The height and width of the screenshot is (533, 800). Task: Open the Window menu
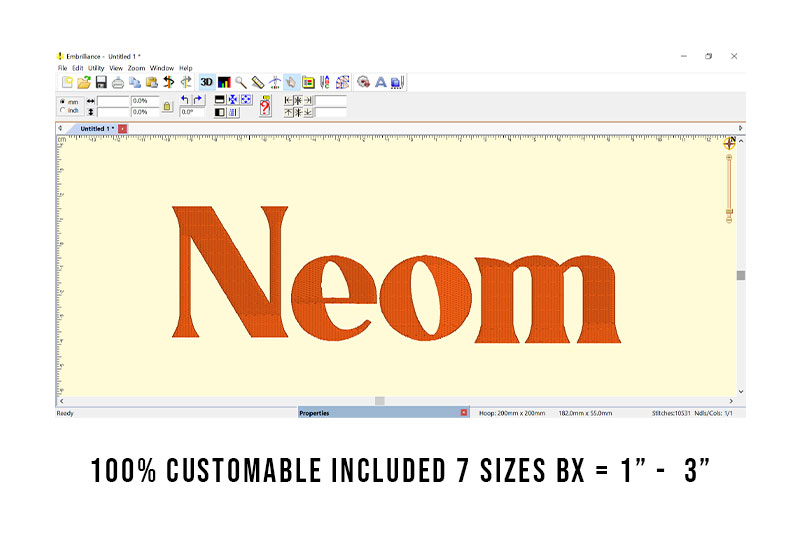(162, 68)
